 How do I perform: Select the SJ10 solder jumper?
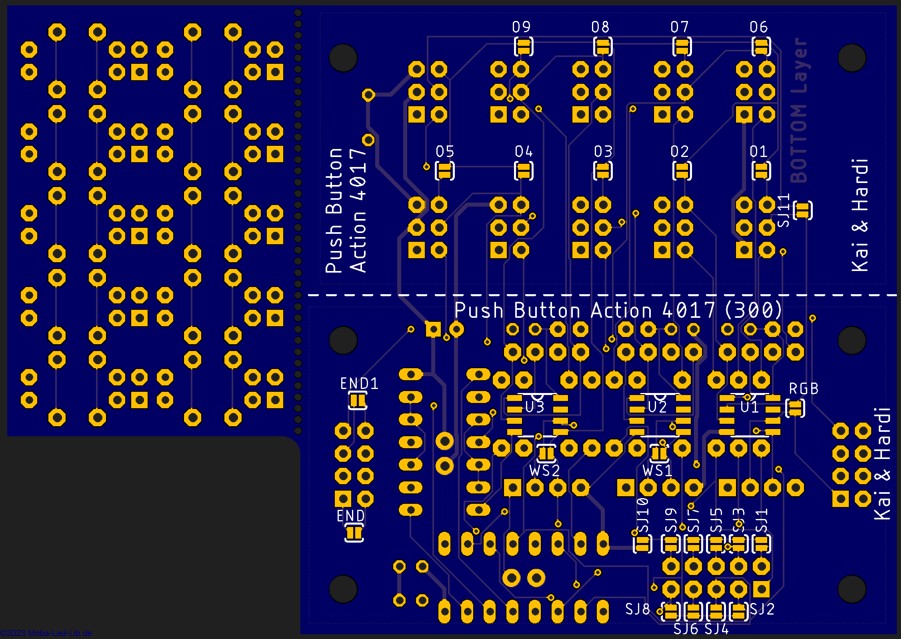tap(643, 544)
